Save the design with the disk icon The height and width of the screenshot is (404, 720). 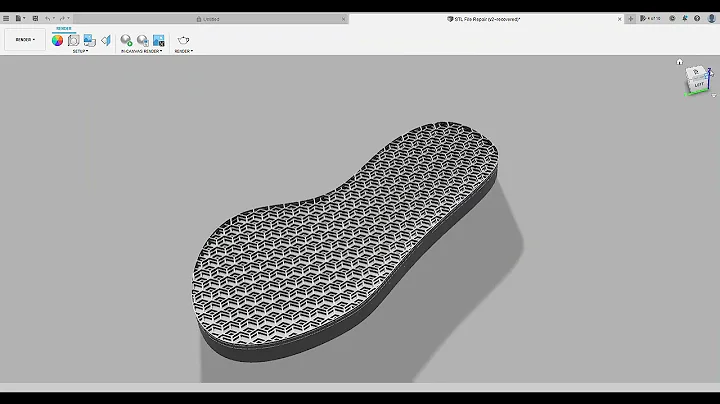35,18
